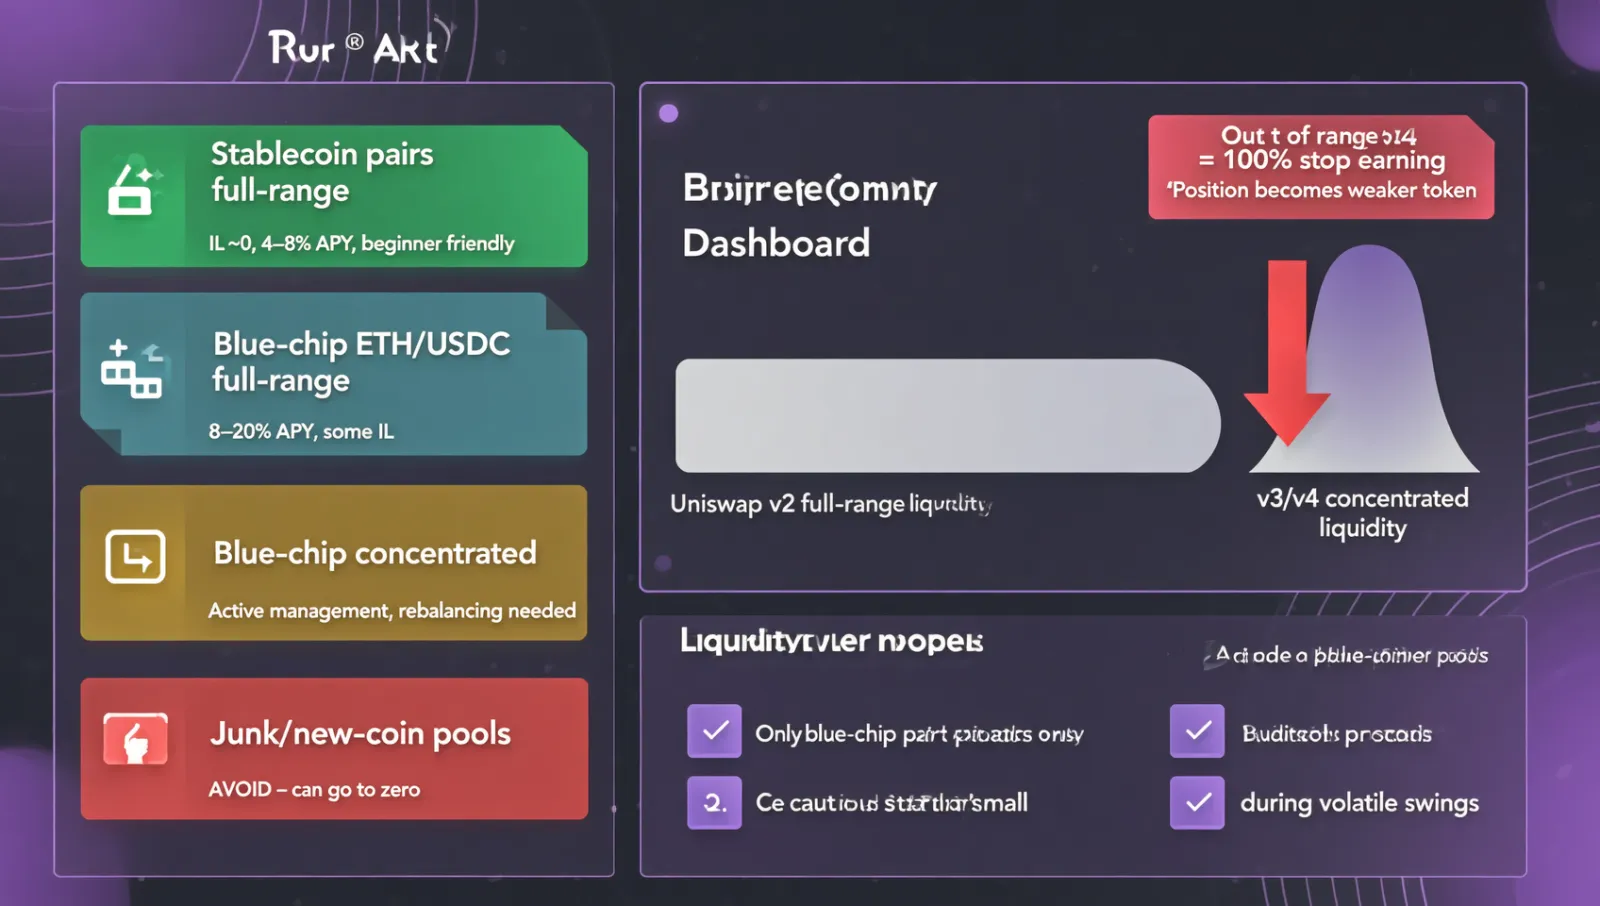Open the Blue-chip concentrated card

pos(334,562)
